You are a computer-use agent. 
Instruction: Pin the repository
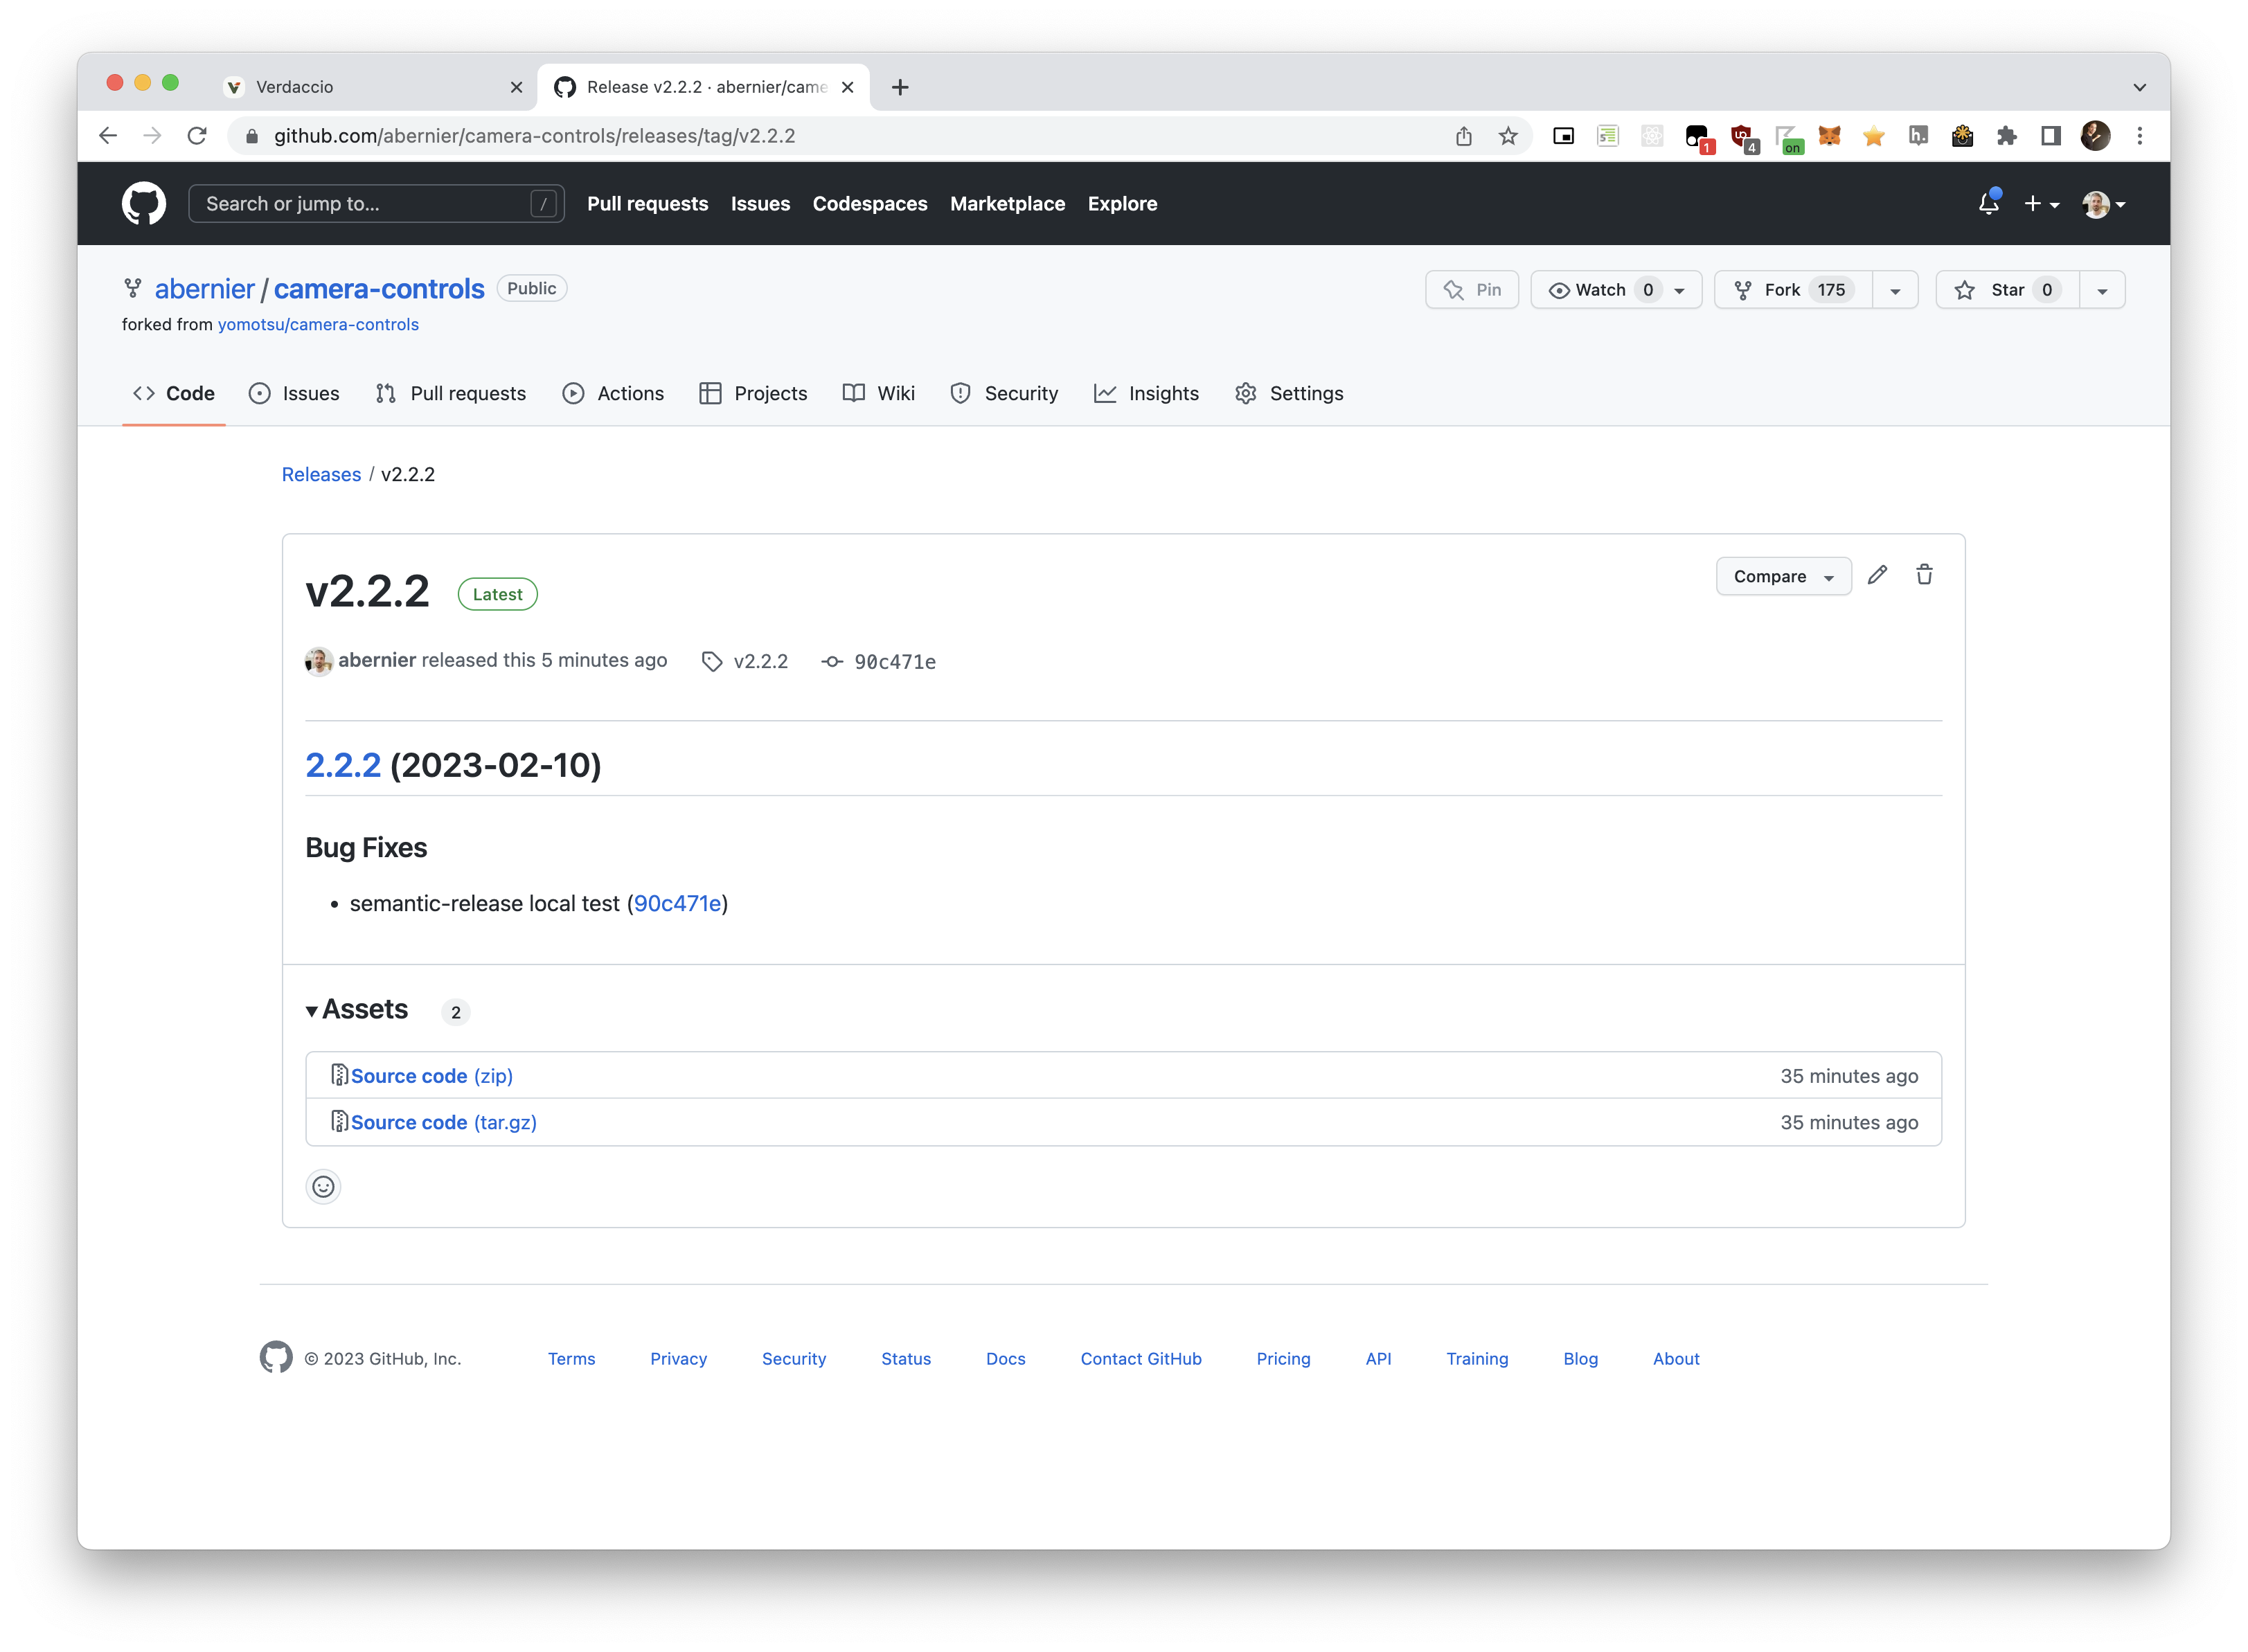tap(1471, 290)
